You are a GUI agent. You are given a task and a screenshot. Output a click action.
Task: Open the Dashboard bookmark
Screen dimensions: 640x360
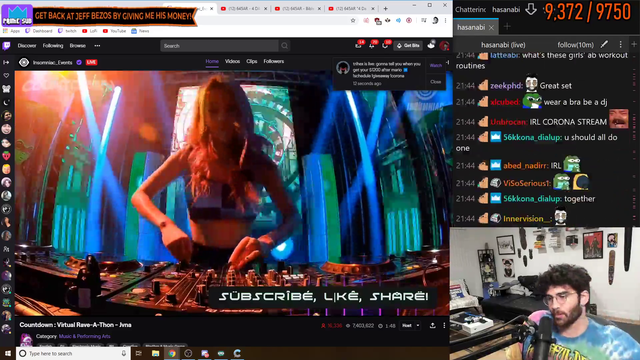pos(39,31)
